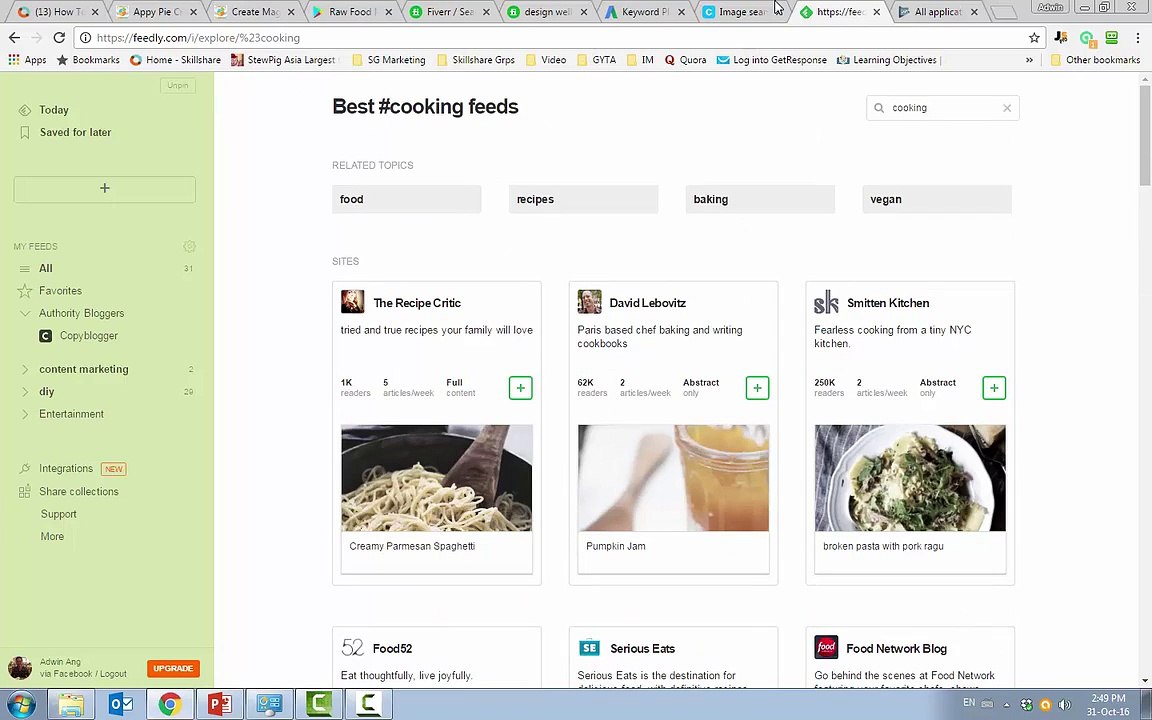Follow David Lebovitz with plus button
This screenshot has width=1152, height=720.
757,388
